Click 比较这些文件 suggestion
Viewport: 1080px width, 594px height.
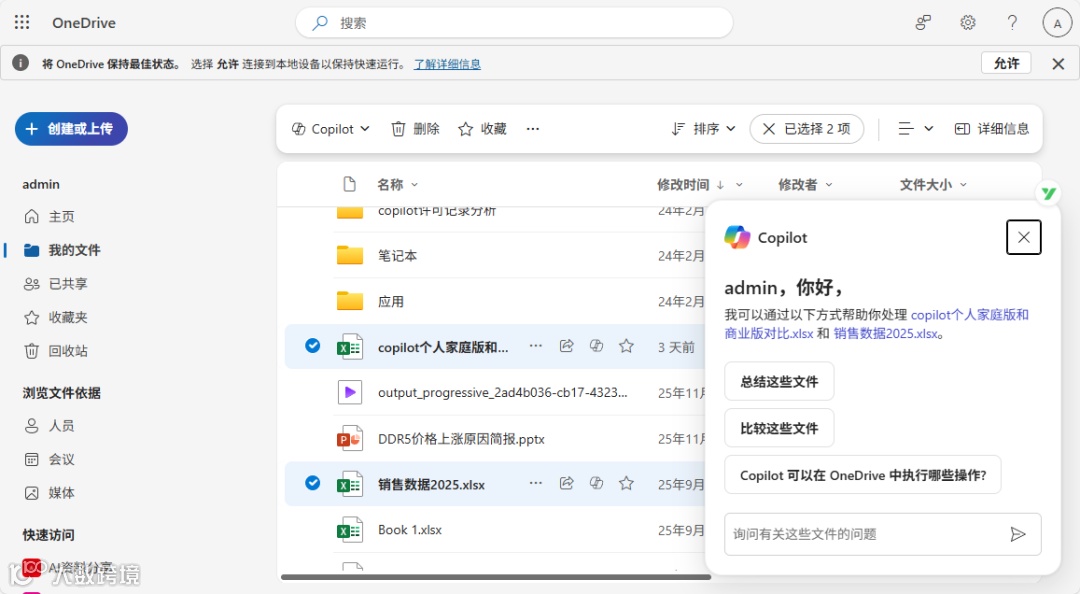(779, 429)
